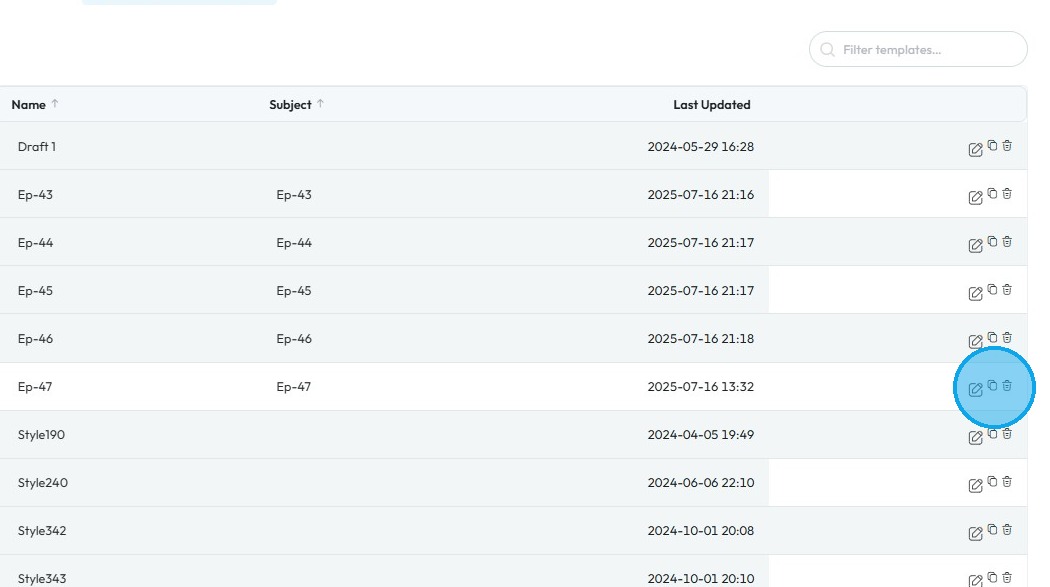This screenshot has width=1050, height=587.
Task: Delete the Ep-44 template
Action: click(1007, 241)
